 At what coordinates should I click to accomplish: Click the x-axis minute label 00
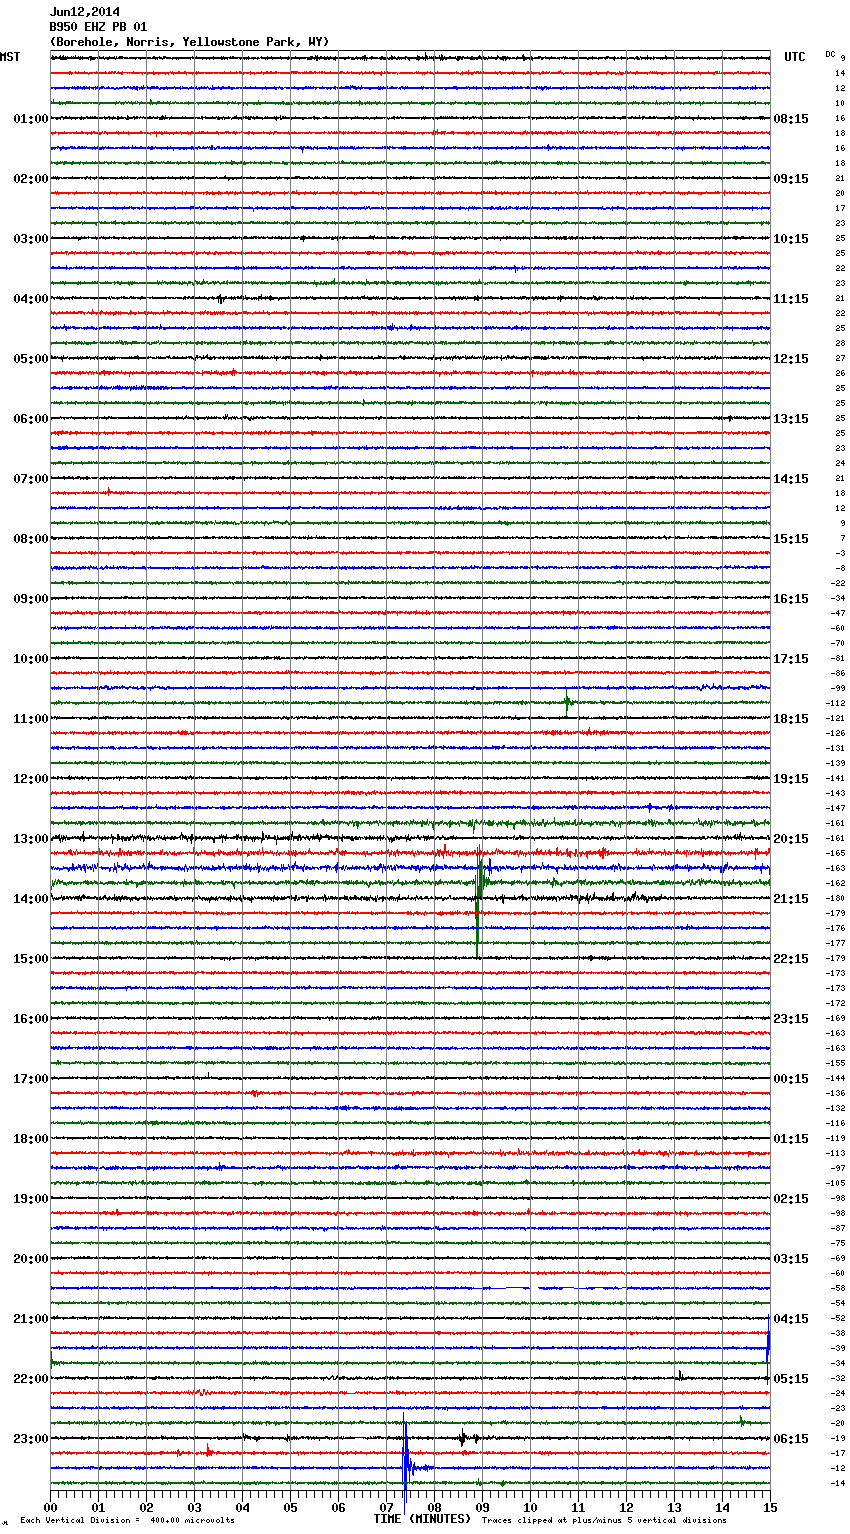(50, 1507)
